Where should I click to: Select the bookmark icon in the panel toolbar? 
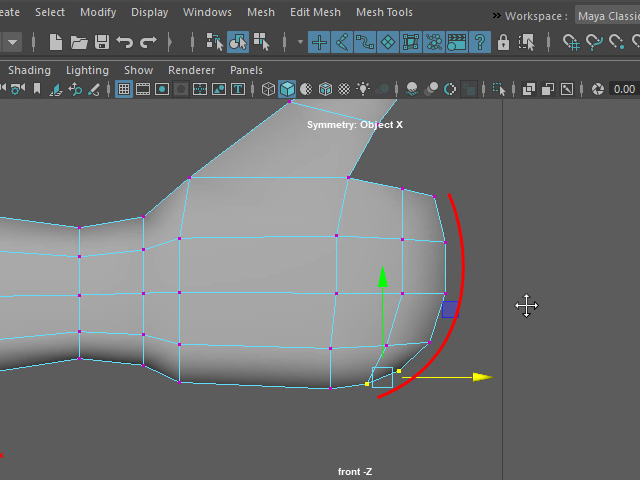click(38, 89)
